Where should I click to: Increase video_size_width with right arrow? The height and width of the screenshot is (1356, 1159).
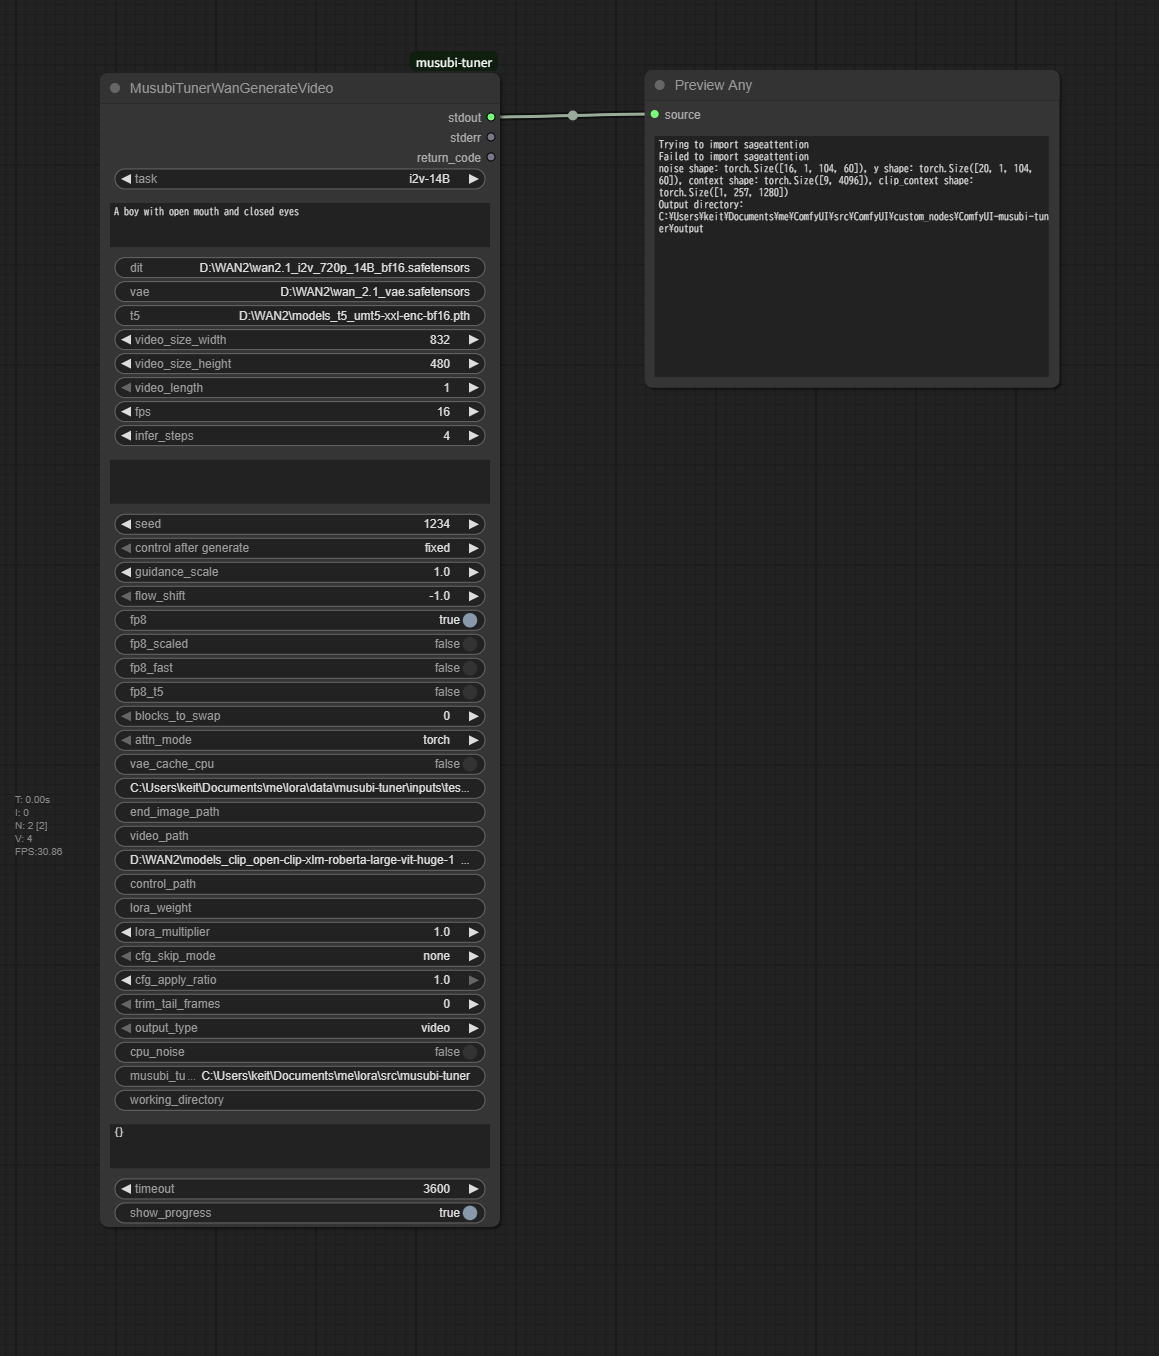[474, 340]
